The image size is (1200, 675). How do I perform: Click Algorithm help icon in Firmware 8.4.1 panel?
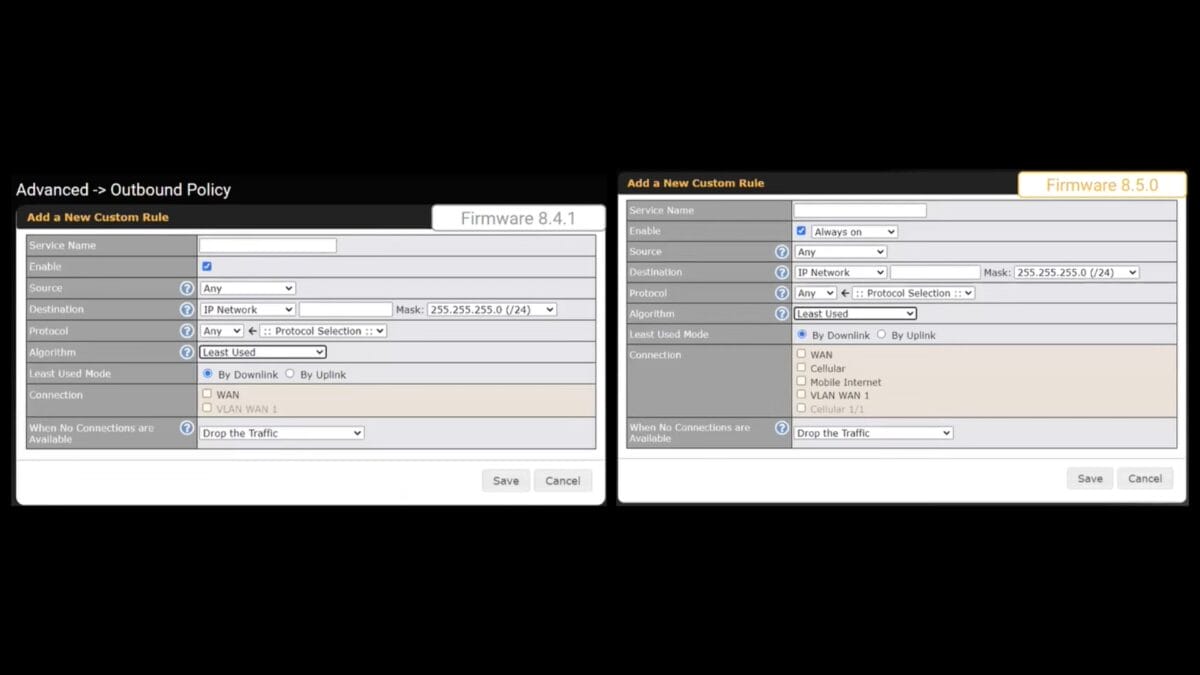[x=186, y=352]
